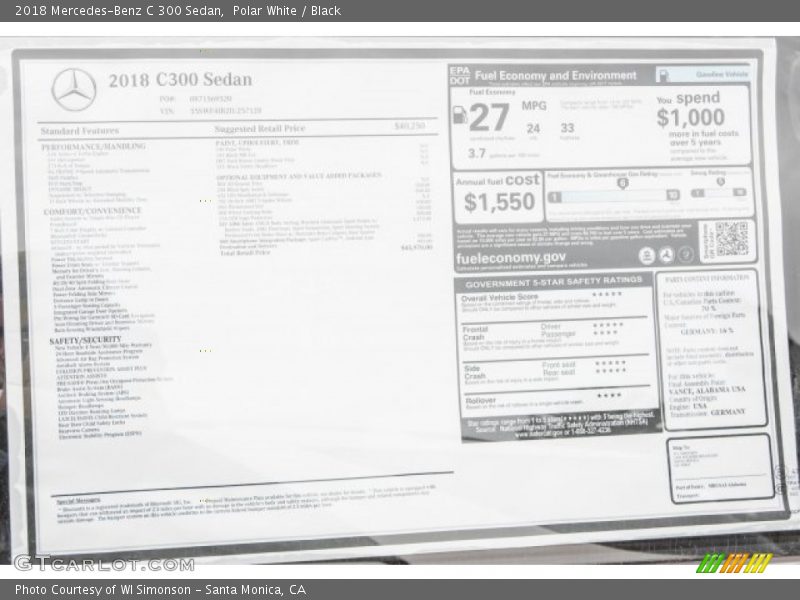Click the smog rating scale

pyautogui.click(x=719, y=192)
